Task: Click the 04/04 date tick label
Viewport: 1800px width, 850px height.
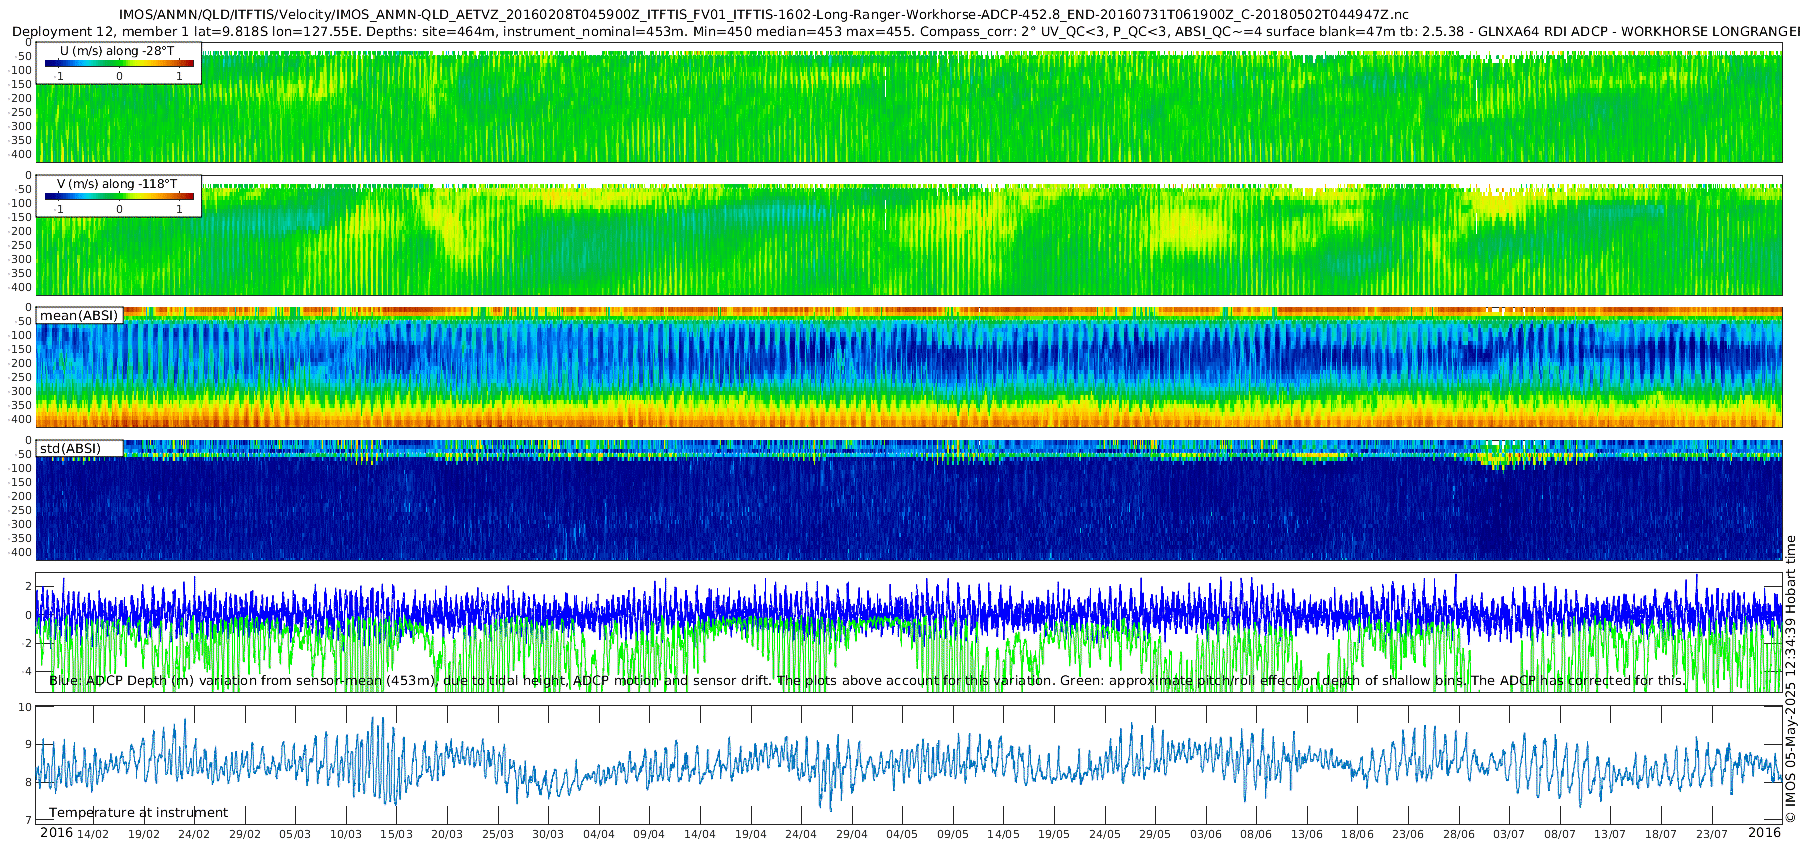Action: click(x=599, y=834)
